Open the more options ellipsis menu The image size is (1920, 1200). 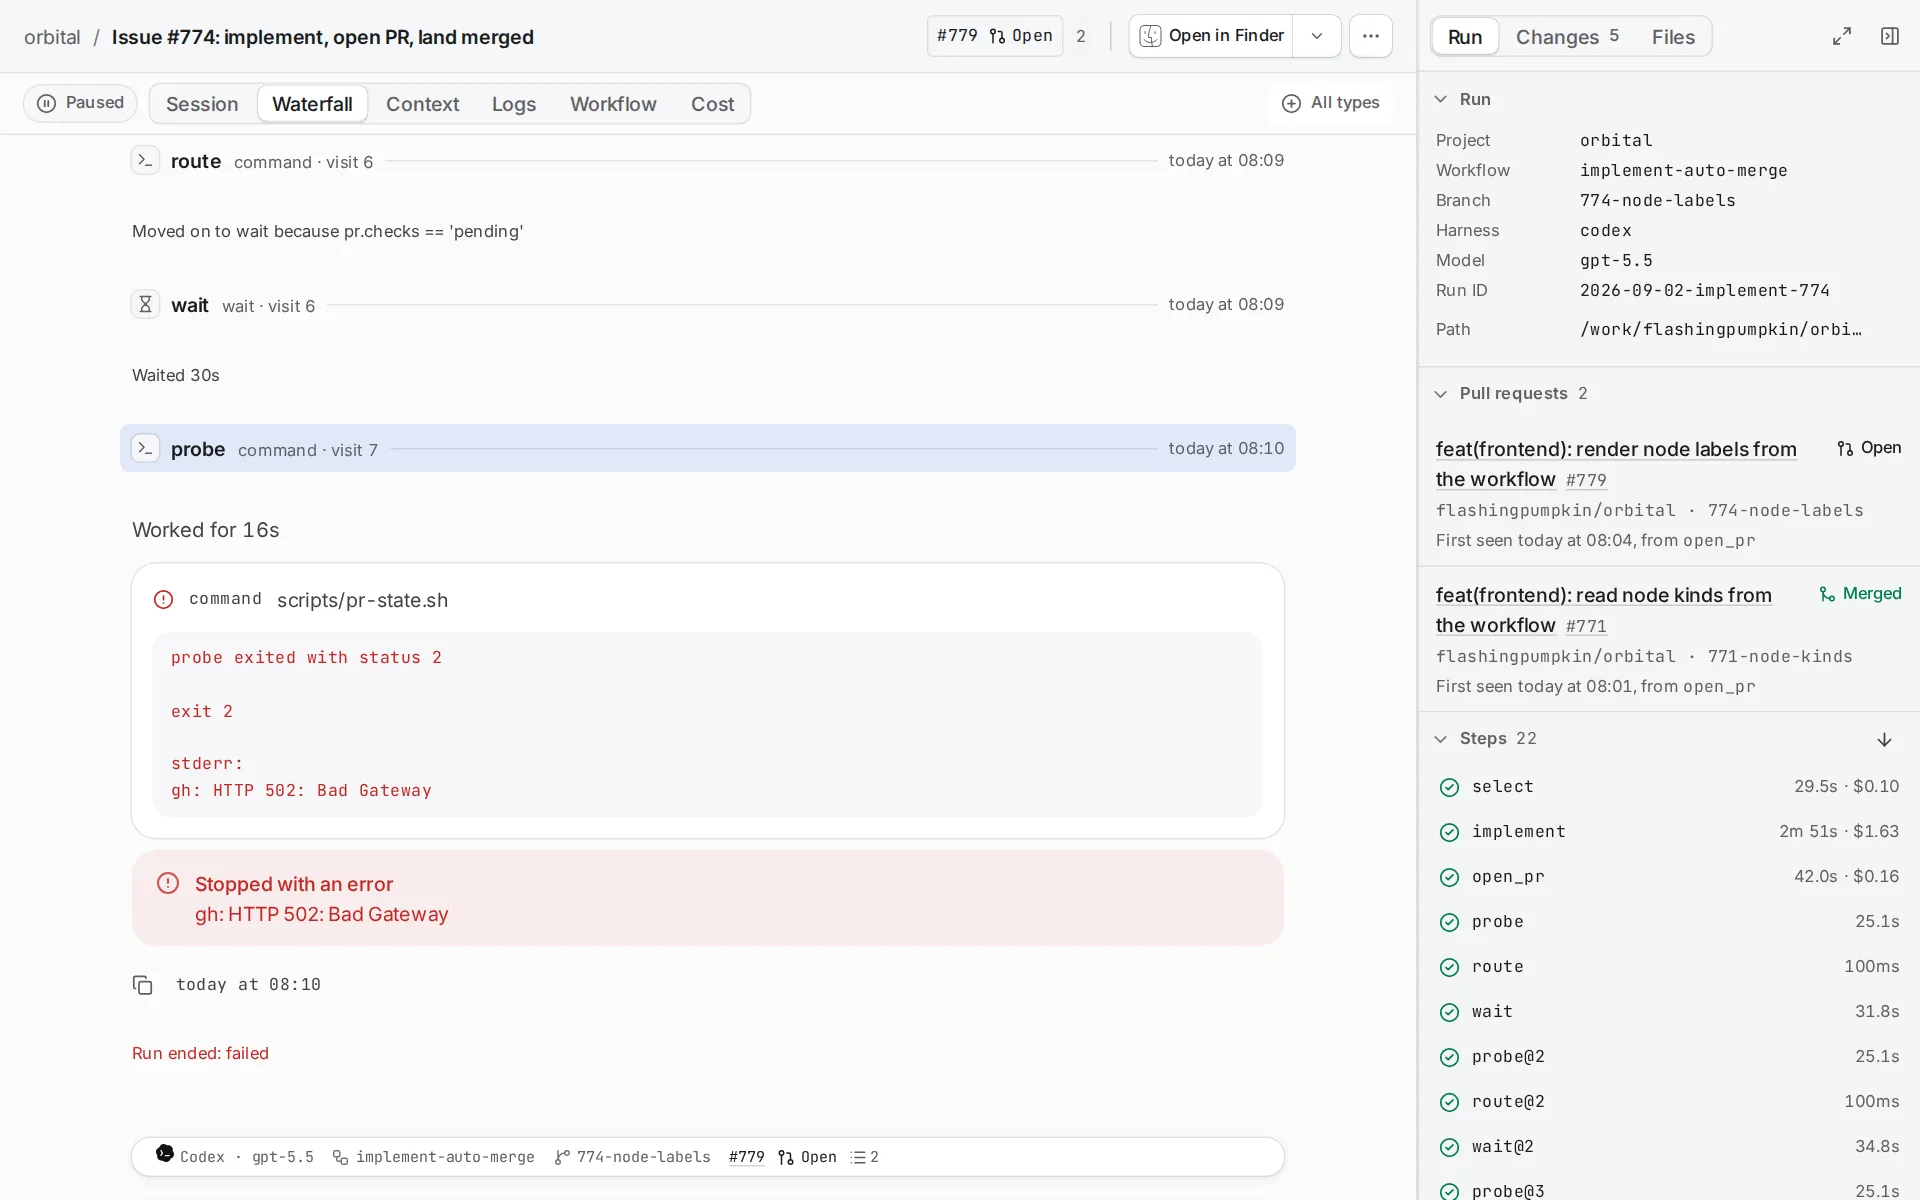[x=1370, y=36]
